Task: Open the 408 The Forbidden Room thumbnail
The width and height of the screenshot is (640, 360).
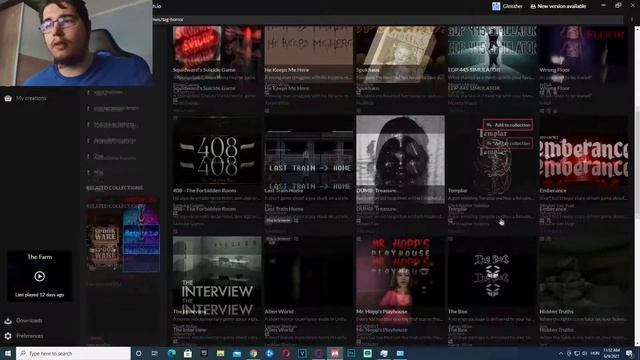Action: coord(217,151)
